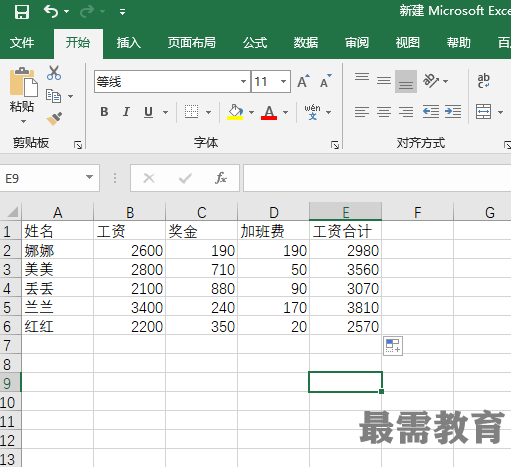Click the Save icon in quick access toolbar

coord(22,12)
